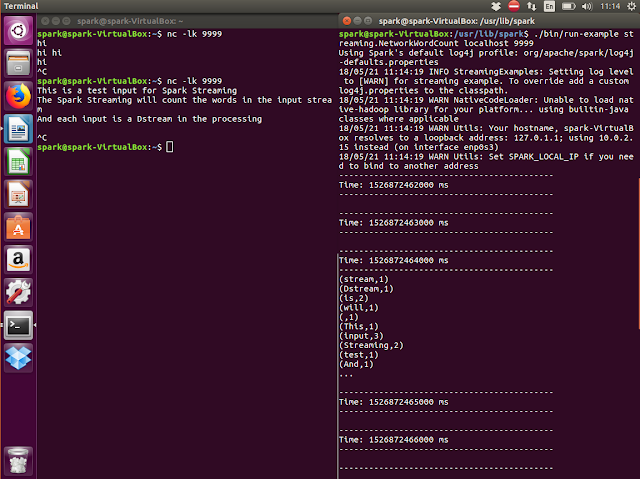Click the left terminal title bar
Viewport: 640px width, 479px height.
point(187,21)
